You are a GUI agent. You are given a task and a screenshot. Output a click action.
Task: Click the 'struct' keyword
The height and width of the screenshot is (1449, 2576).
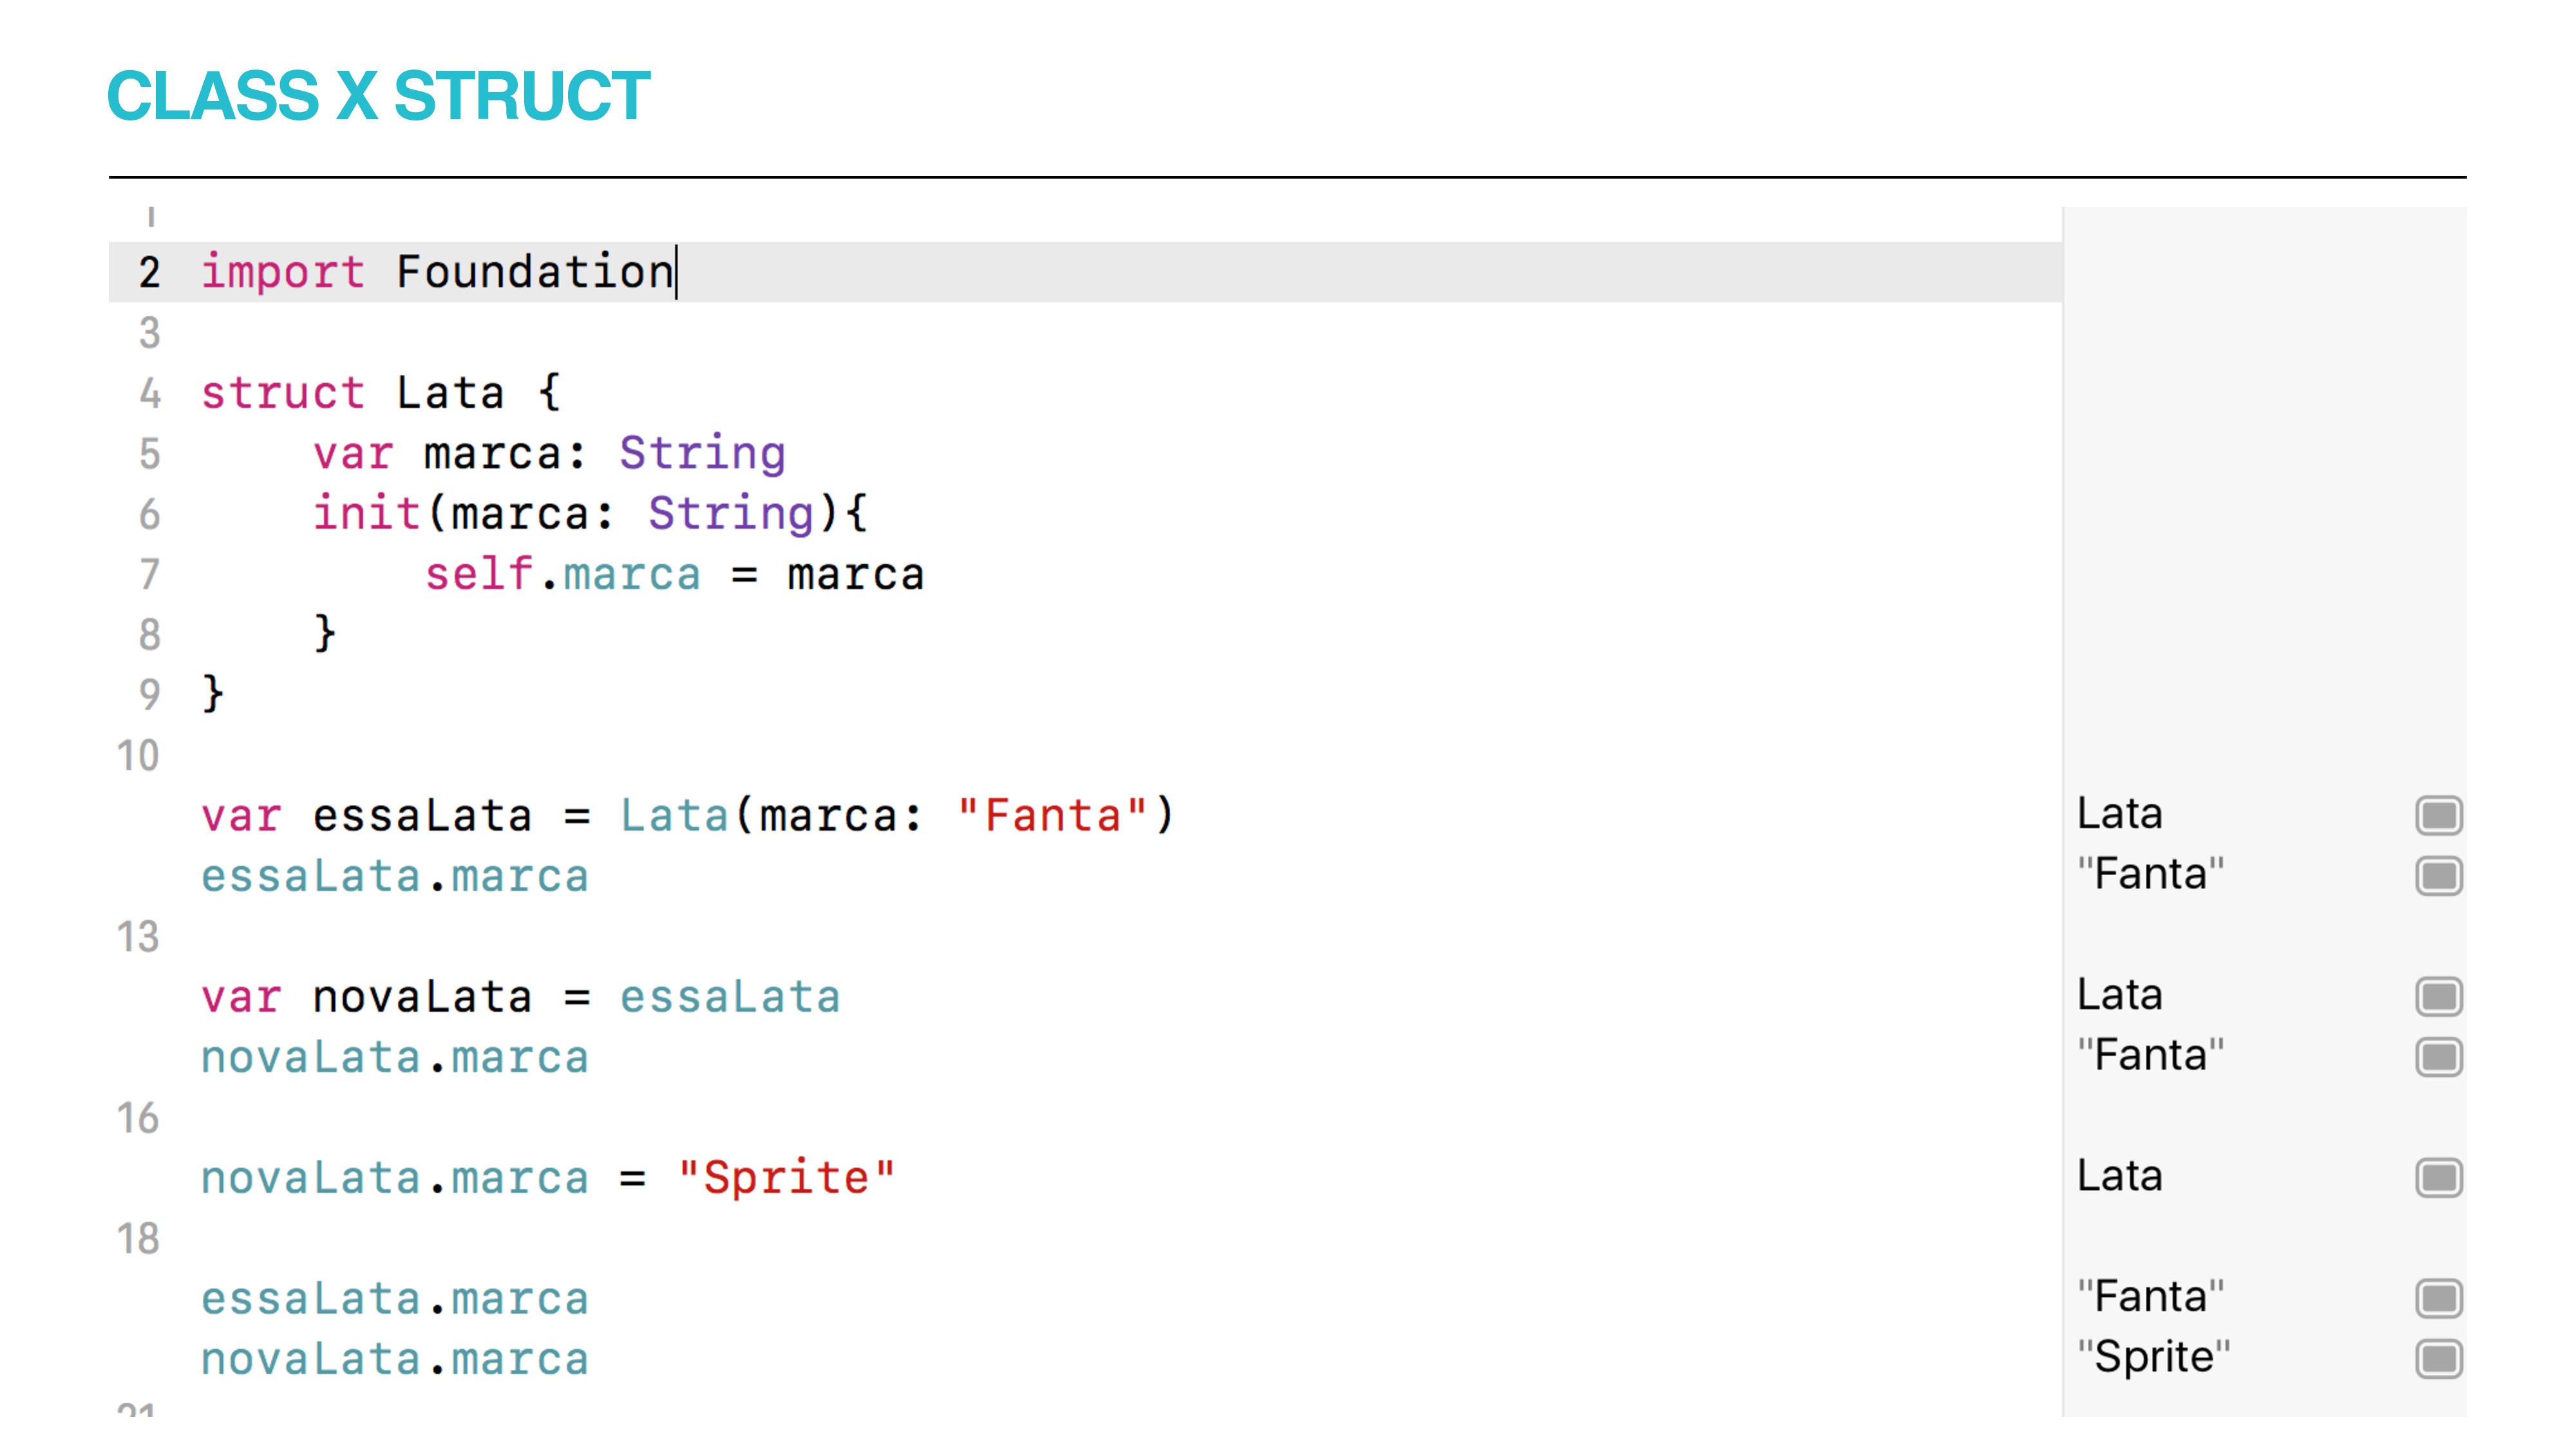(x=283, y=393)
